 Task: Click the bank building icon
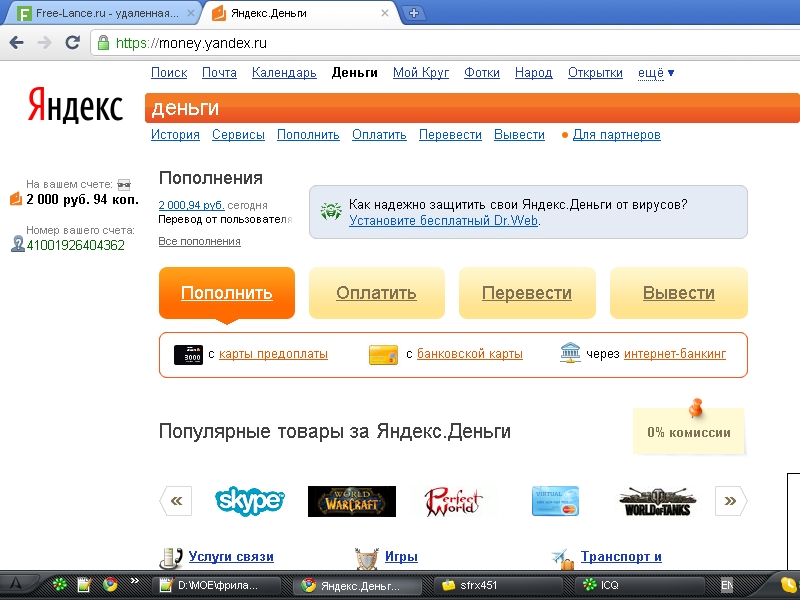click(x=570, y=353)
